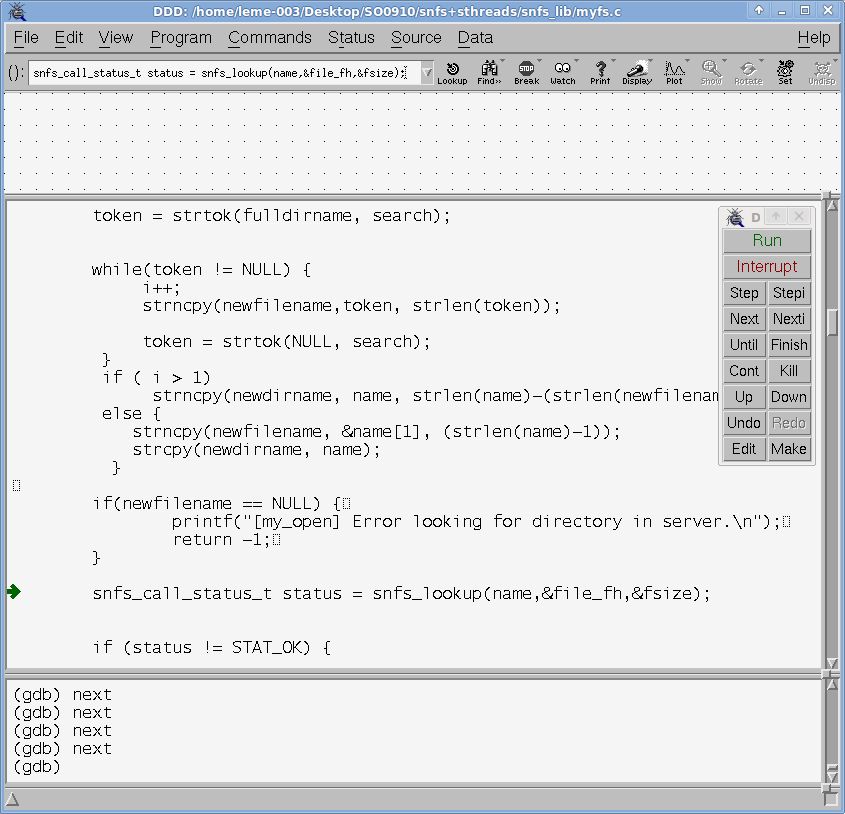Click the argument input field
The image size is (845, 814).
(224, 73)
